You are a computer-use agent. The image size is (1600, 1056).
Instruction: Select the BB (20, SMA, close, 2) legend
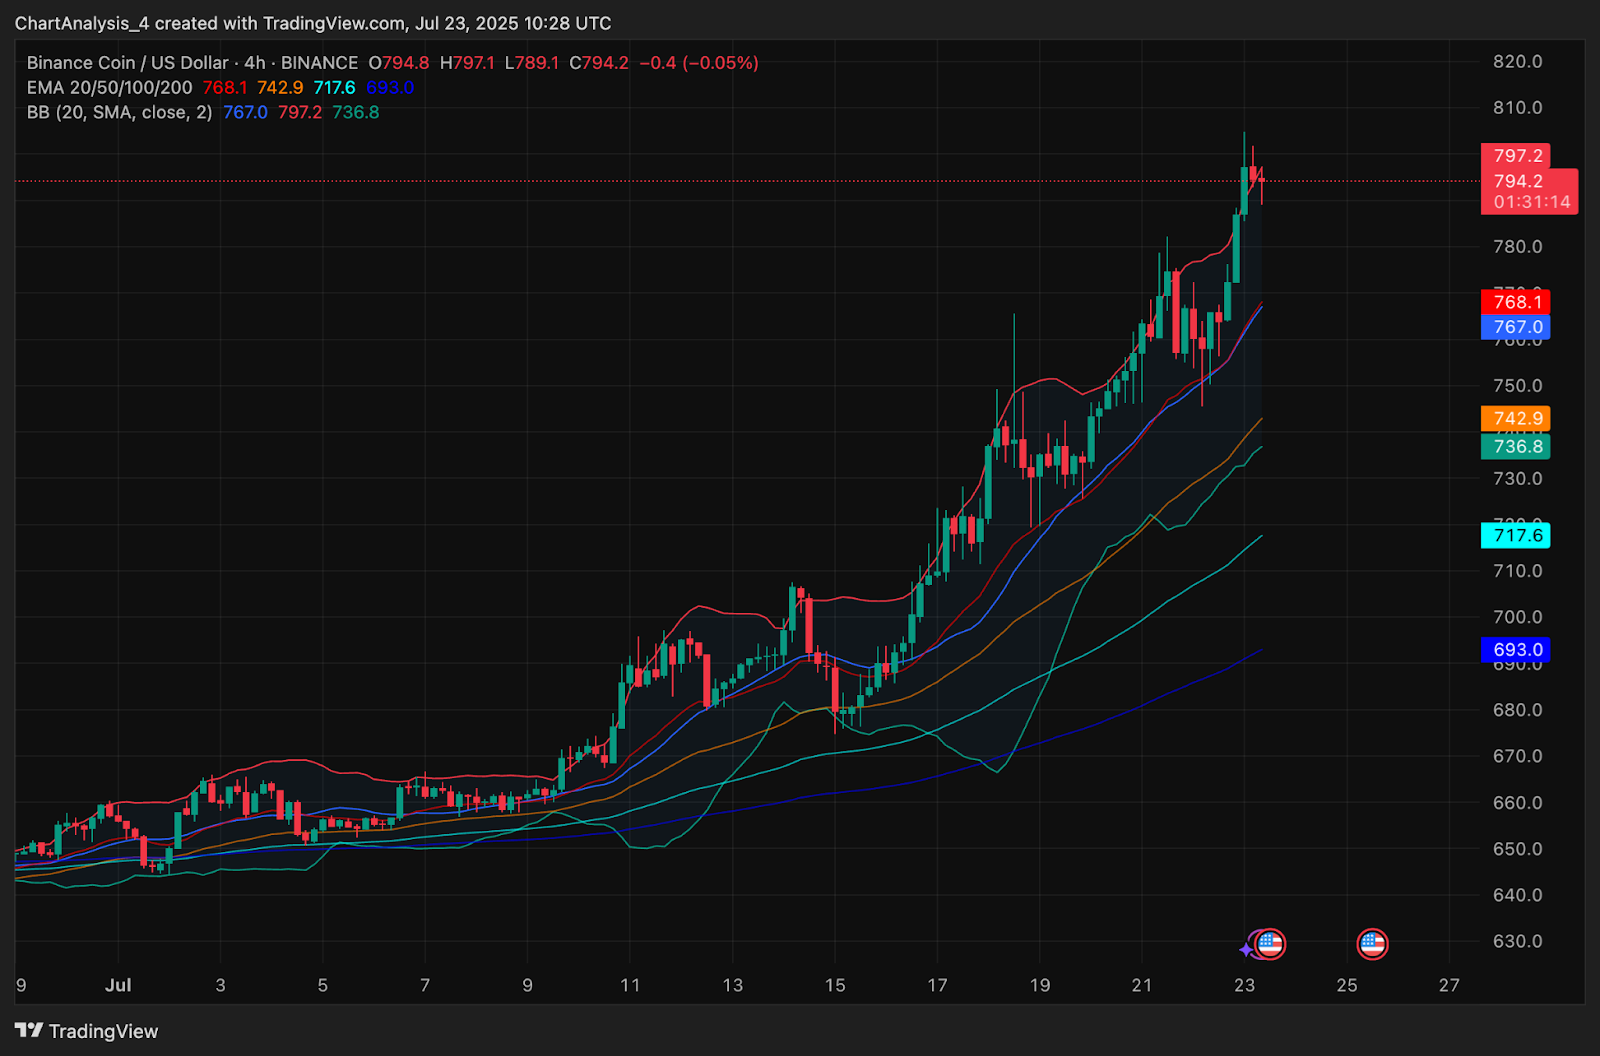pos(120,113)
